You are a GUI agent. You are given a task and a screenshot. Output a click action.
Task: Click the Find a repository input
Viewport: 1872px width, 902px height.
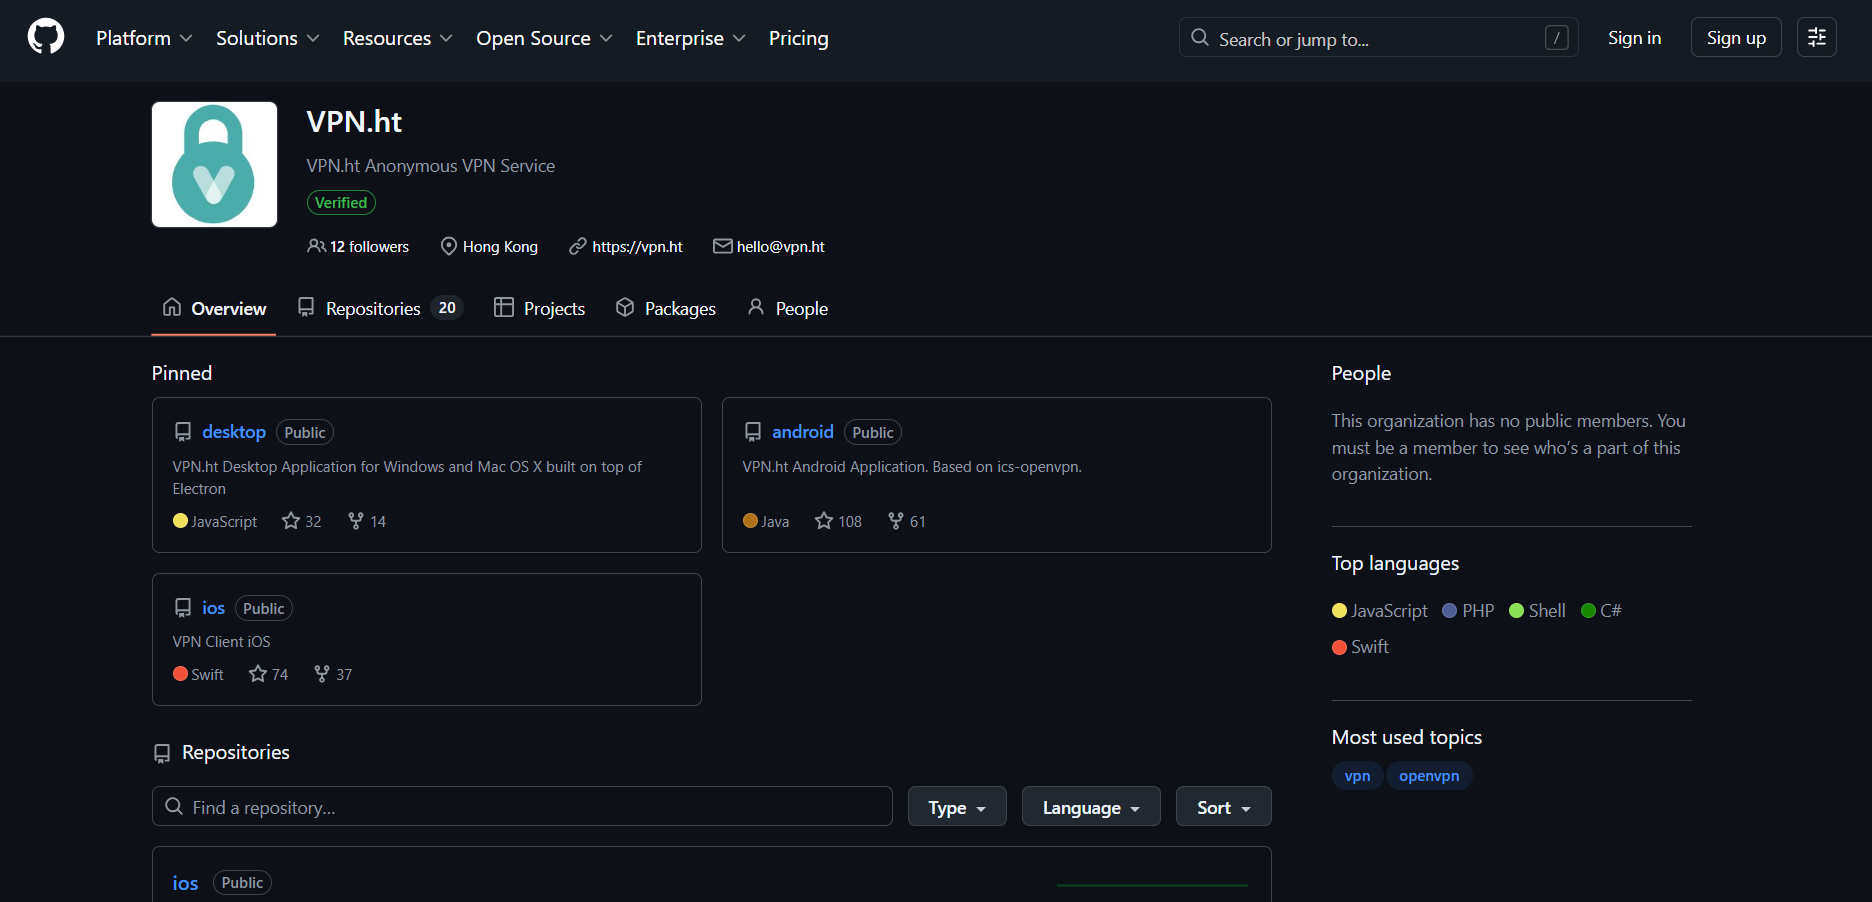(522, 807)
